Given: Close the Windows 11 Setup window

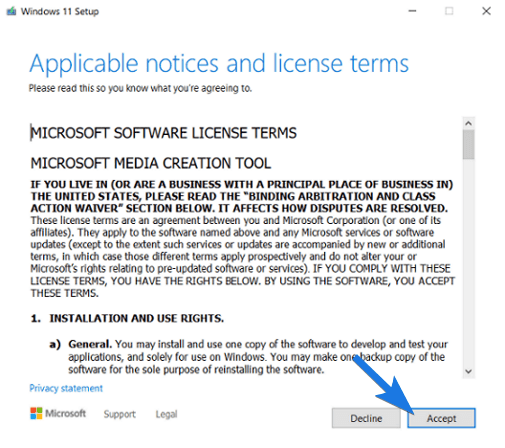Looking at the screenshot, I should coord(486,11).
